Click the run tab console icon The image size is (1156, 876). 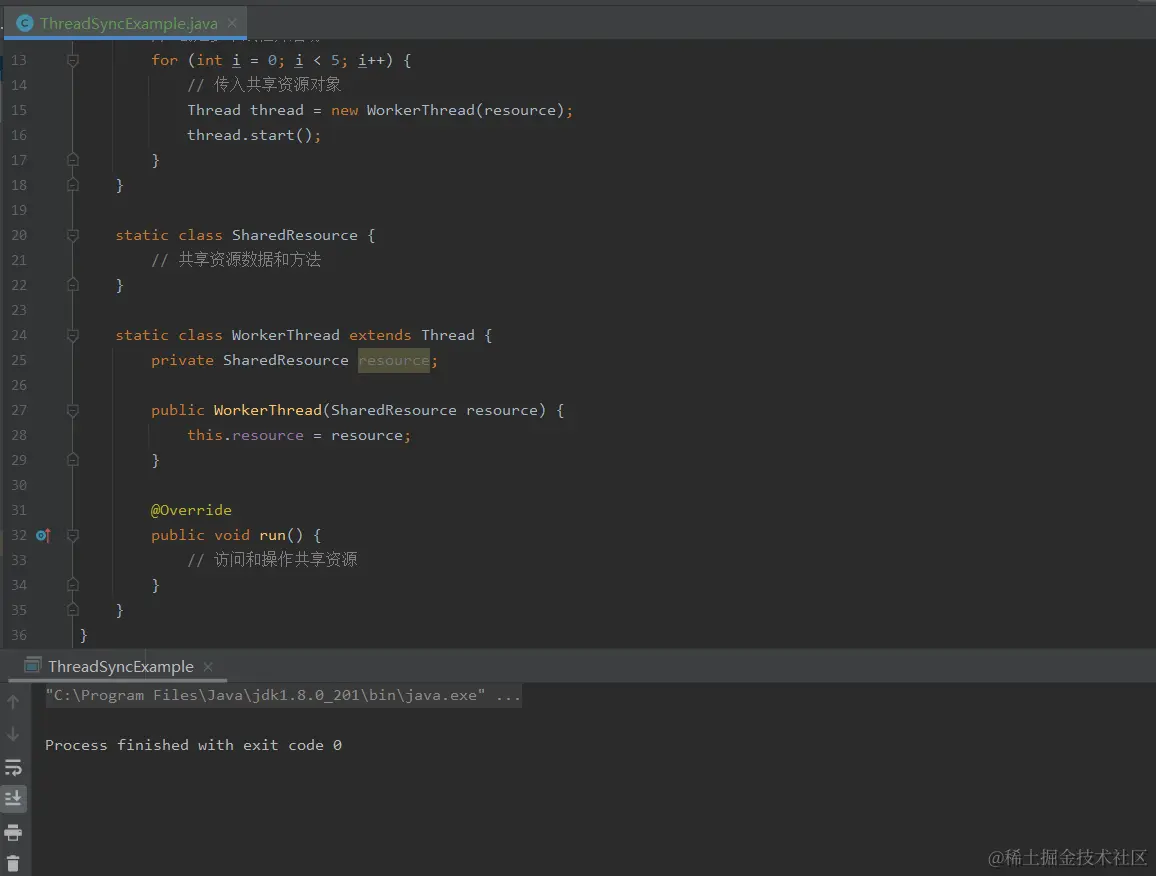[x=32, y=666]
